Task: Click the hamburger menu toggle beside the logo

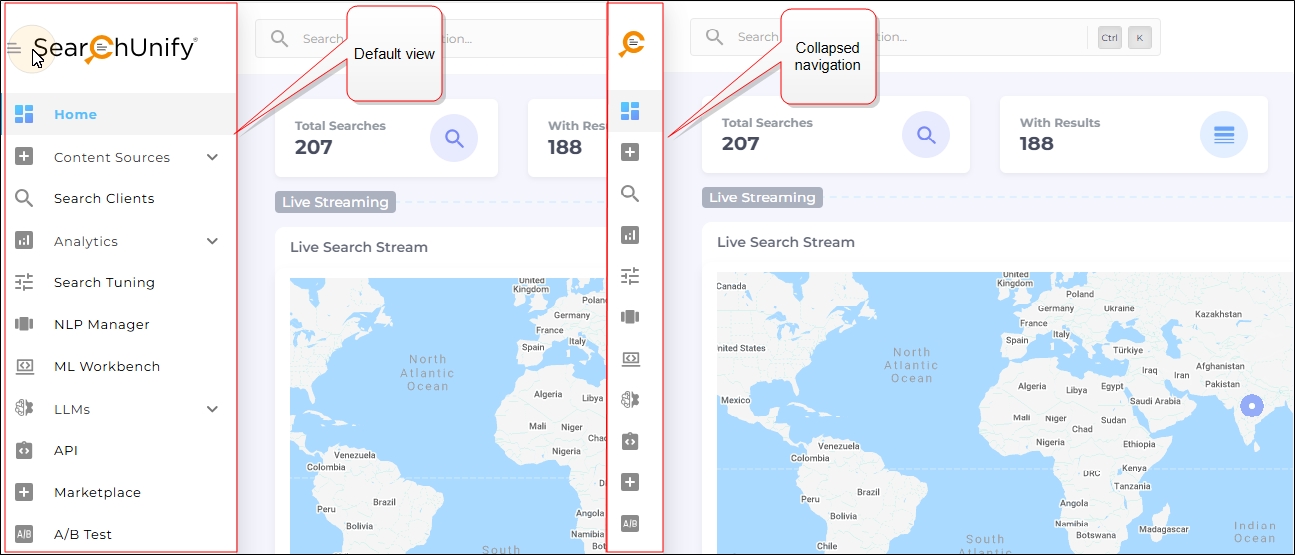Action: pyautogui.click(x=14, y=48)
